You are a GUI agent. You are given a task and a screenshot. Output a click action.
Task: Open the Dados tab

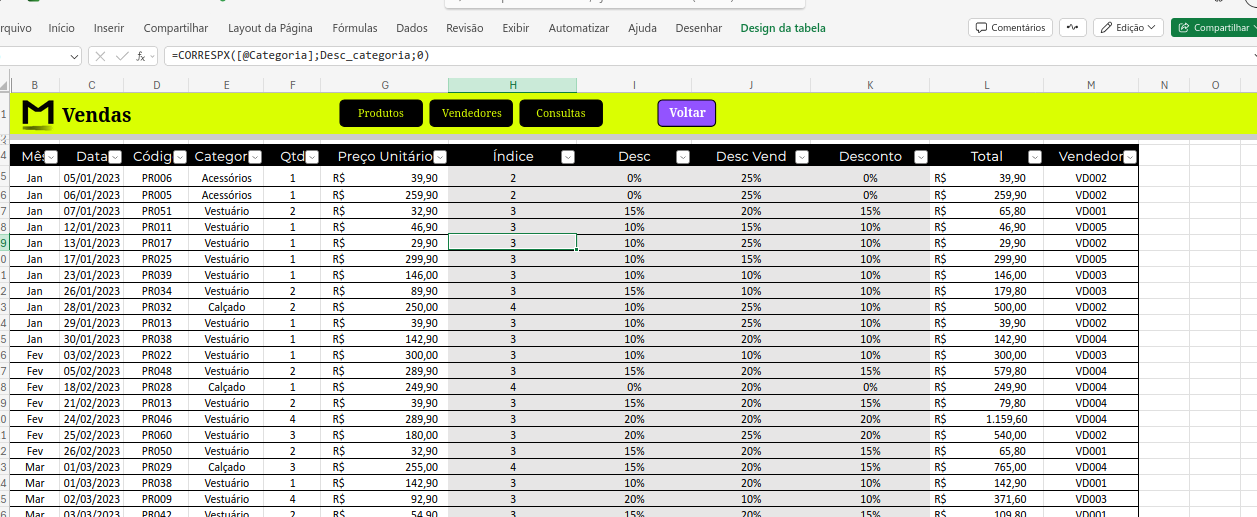[x=412, y=28]
